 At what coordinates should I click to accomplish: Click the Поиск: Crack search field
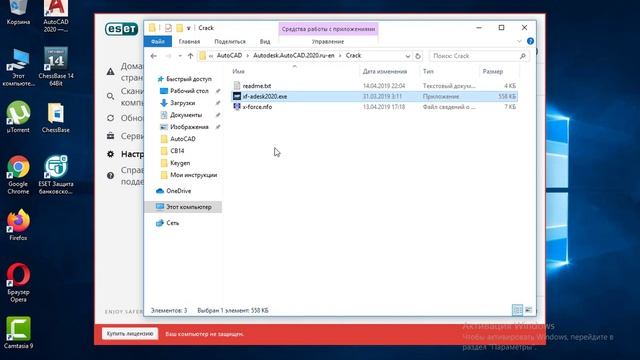tap(479, 56)
